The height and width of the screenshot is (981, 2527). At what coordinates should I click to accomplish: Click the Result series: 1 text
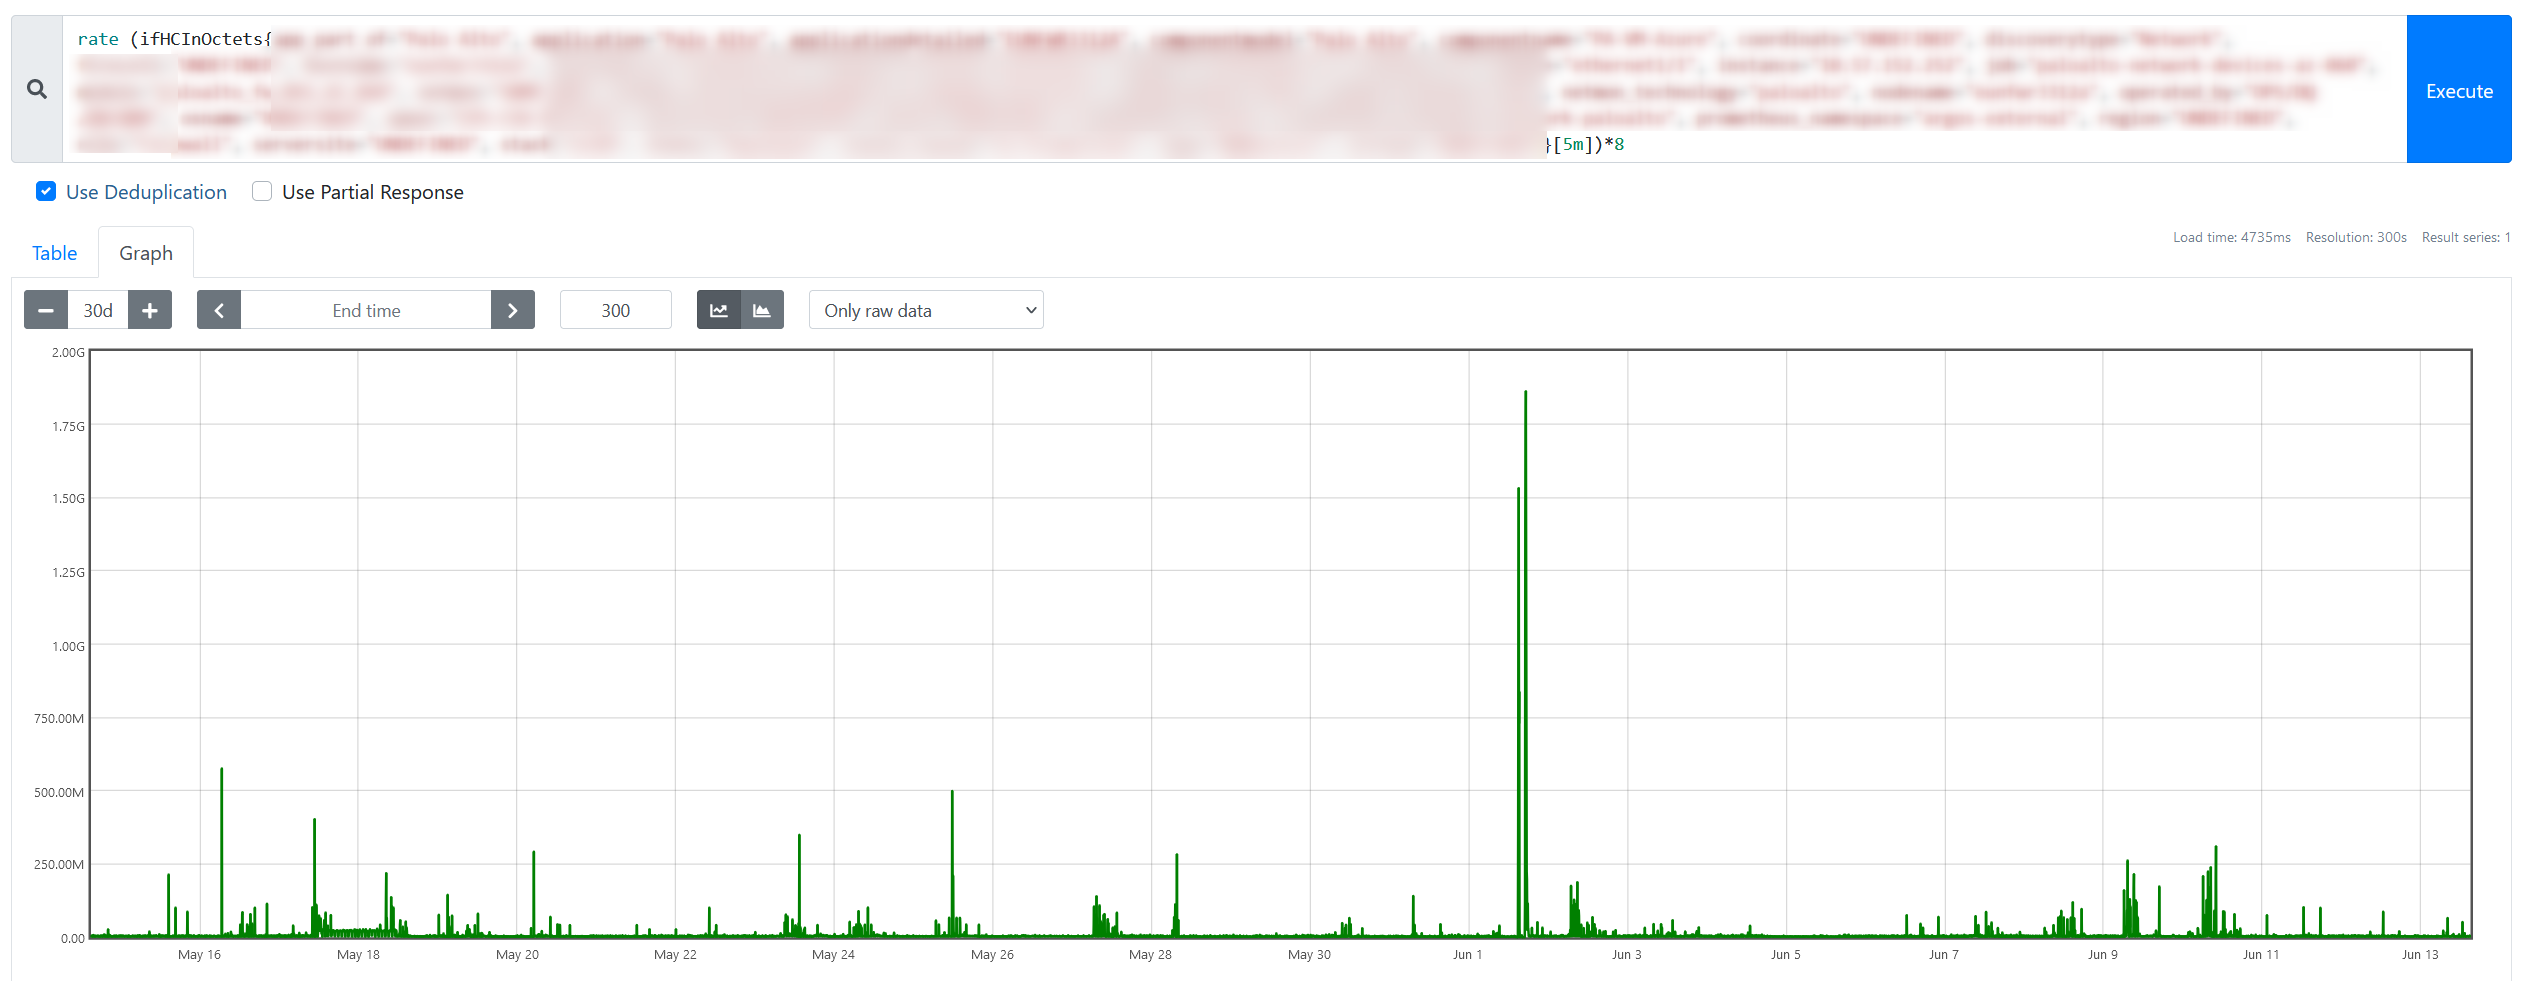2466,237
